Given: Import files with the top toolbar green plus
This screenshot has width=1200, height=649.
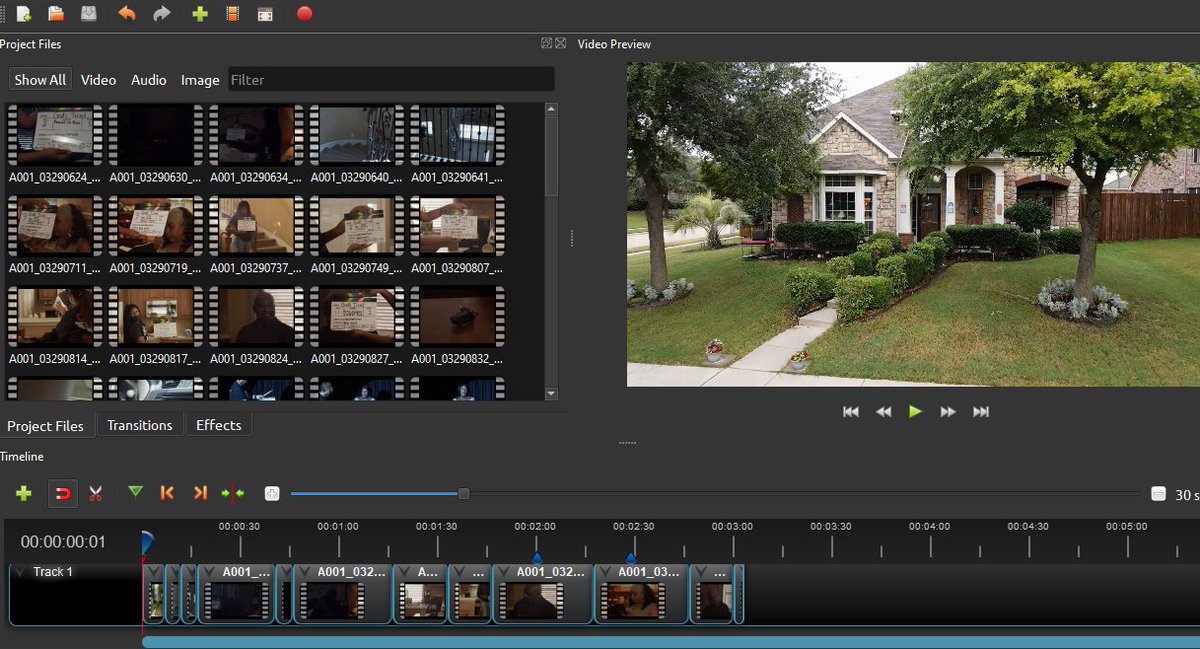Looking at the screenshot, I should pyautogui.click(x=200, y=14).
